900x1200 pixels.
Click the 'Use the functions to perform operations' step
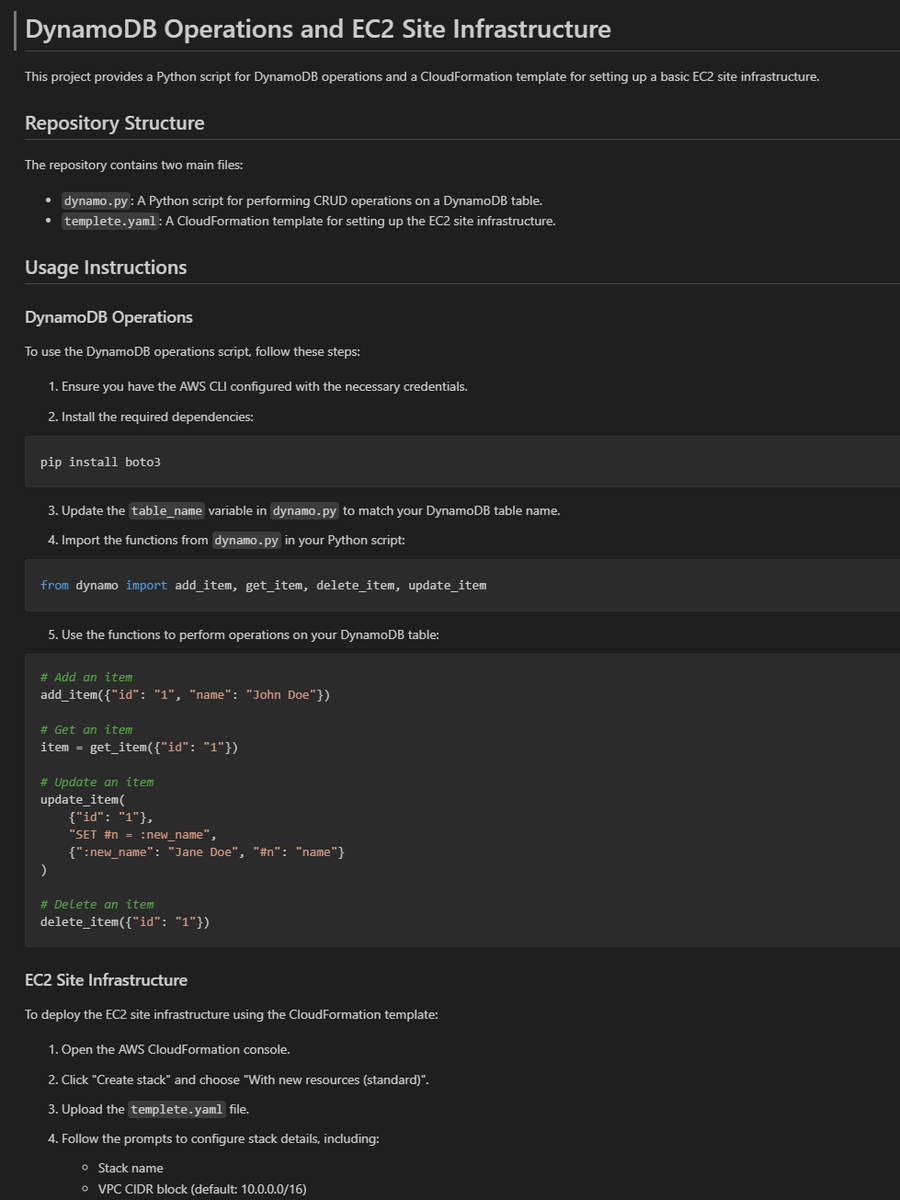(x=250, y=635)
